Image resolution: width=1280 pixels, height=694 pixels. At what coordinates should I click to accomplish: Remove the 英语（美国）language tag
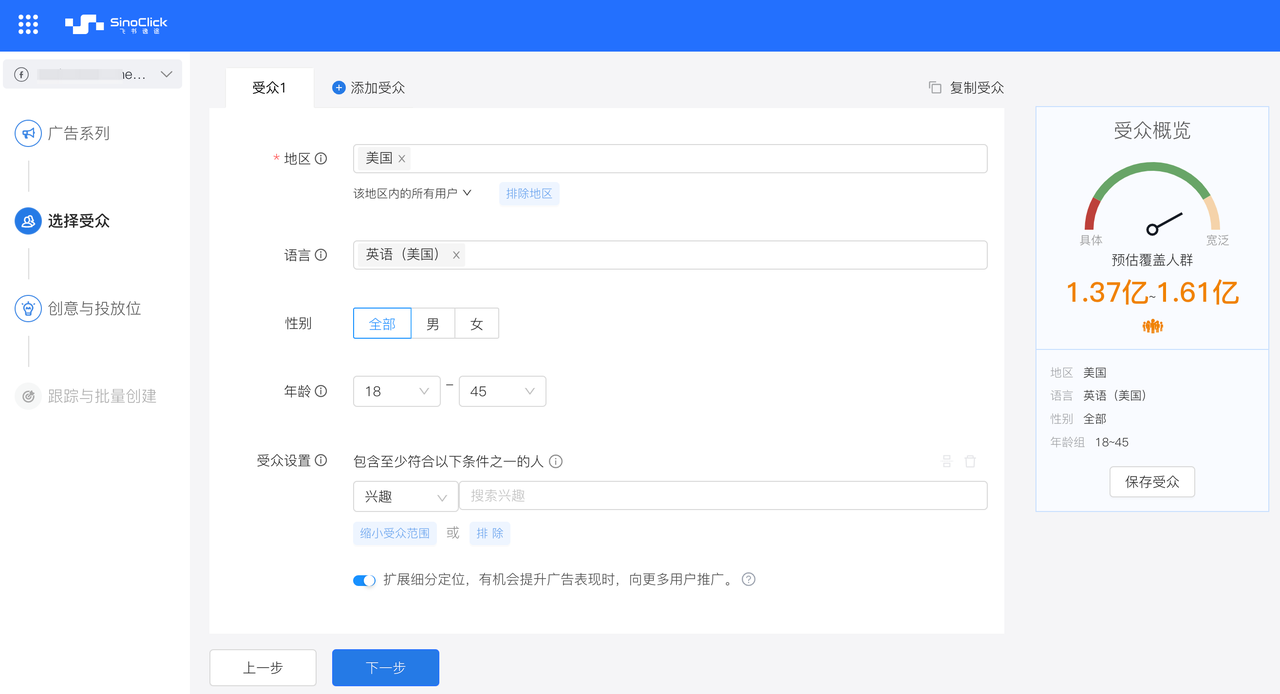456,255
